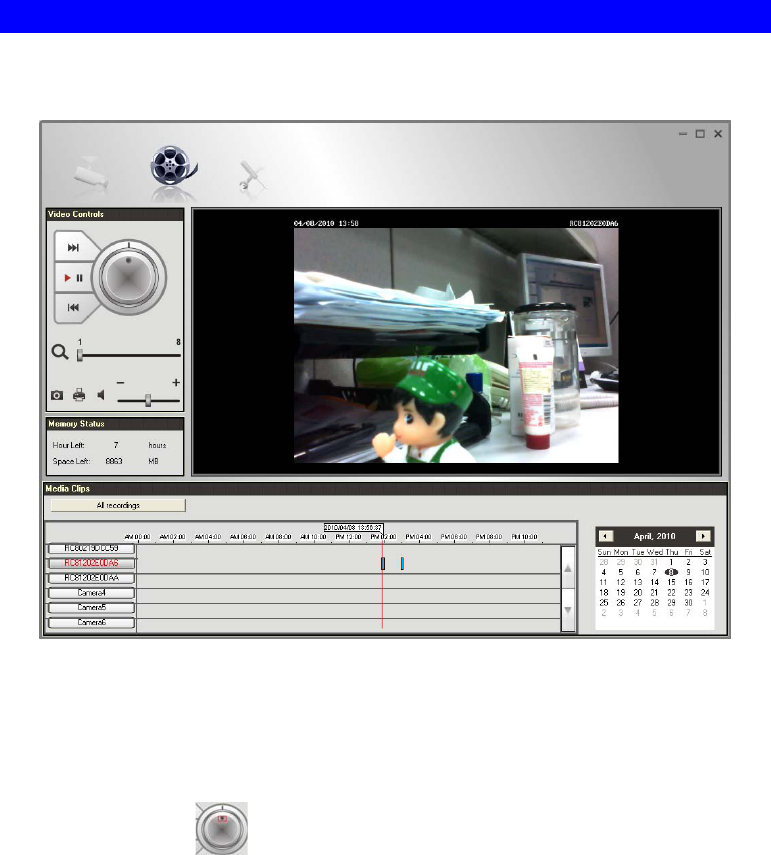This screenshot has height=855, width=771.
Task: Go to next month in calendar
Action: tap(703, 536)
